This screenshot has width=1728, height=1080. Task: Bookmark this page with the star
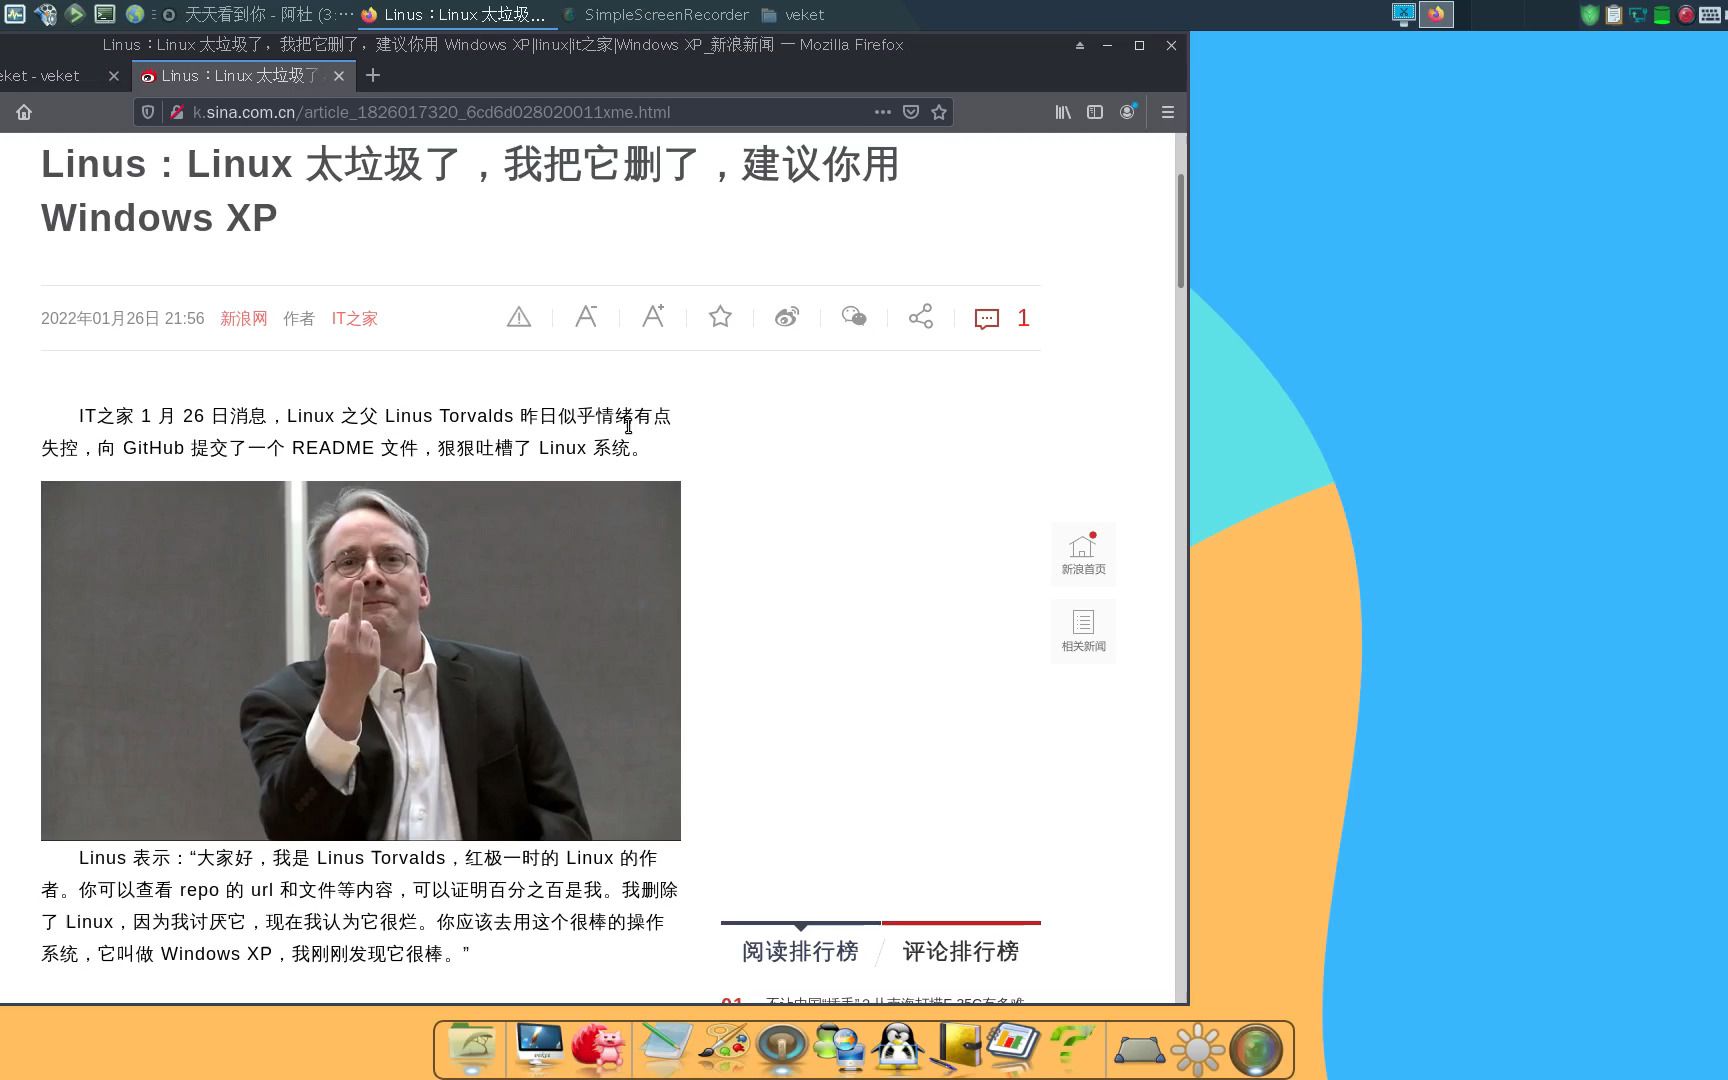click(x=939, y=112)
